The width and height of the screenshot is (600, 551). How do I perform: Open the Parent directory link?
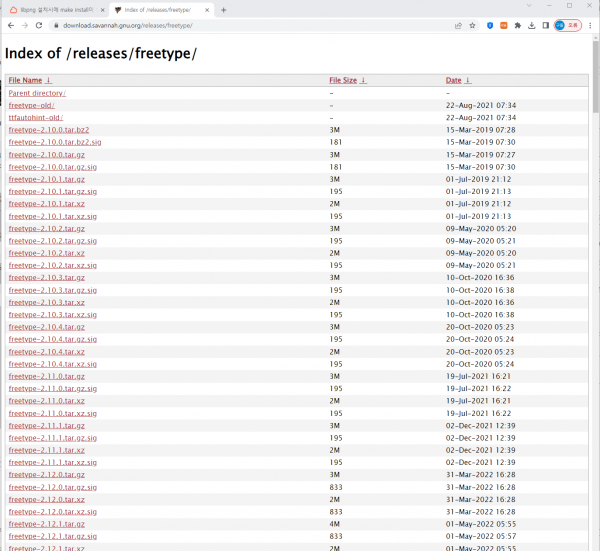click(x=37, y=93)
